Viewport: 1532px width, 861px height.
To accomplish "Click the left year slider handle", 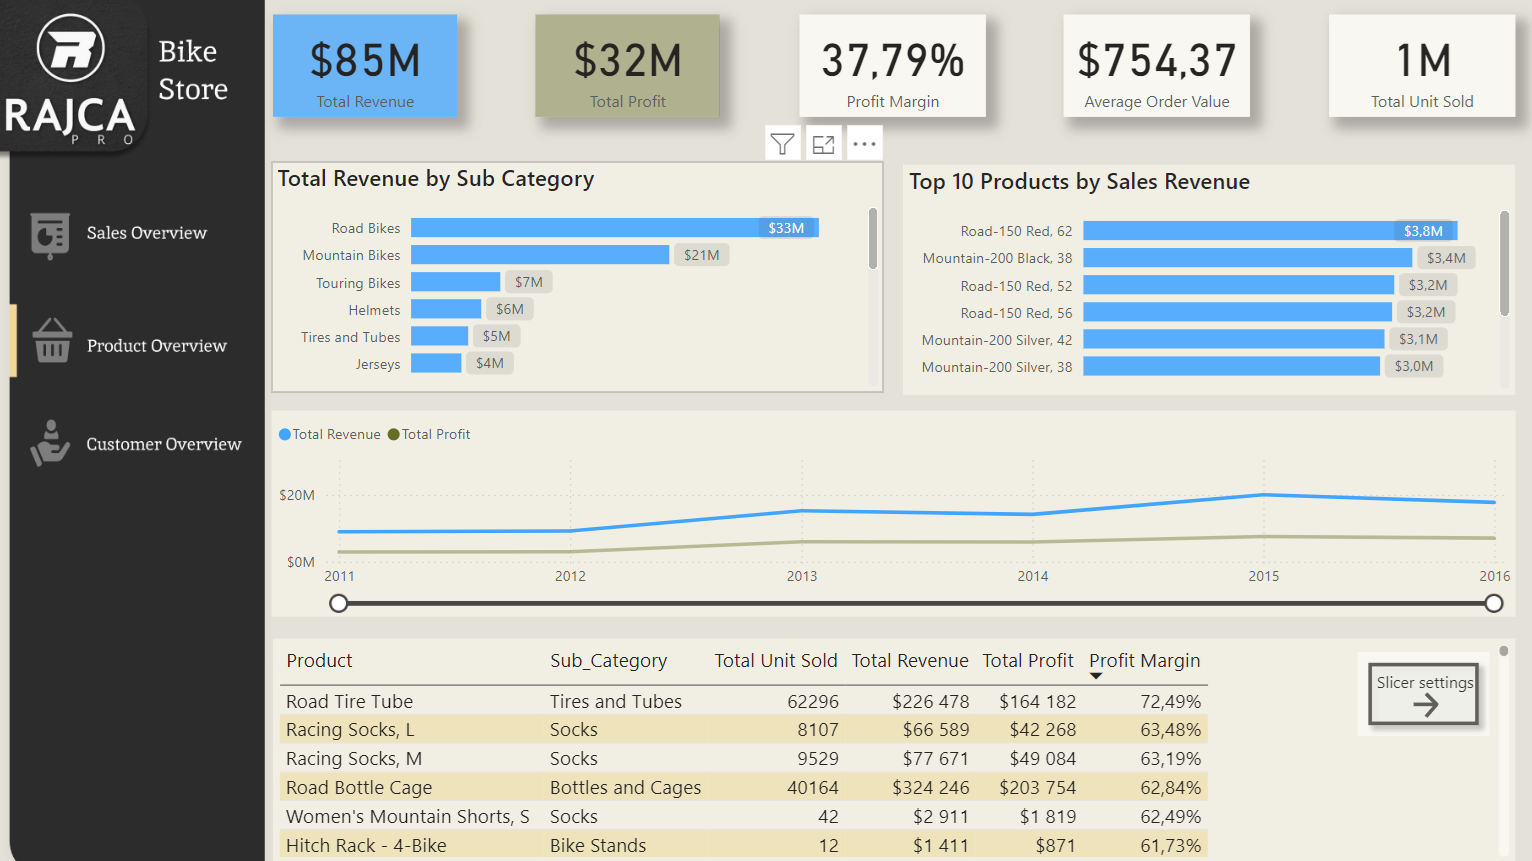I will 339,603.
